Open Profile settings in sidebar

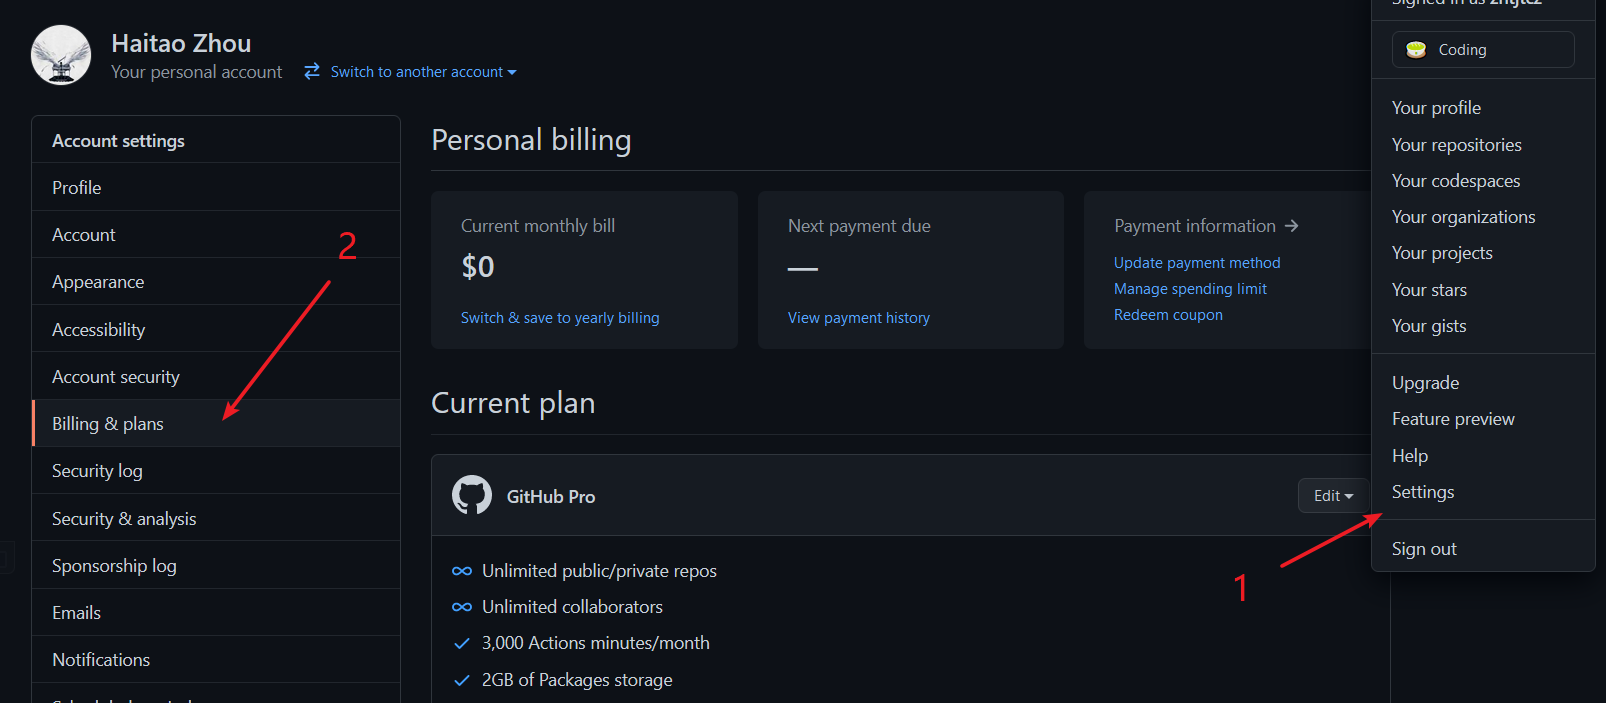216,187
